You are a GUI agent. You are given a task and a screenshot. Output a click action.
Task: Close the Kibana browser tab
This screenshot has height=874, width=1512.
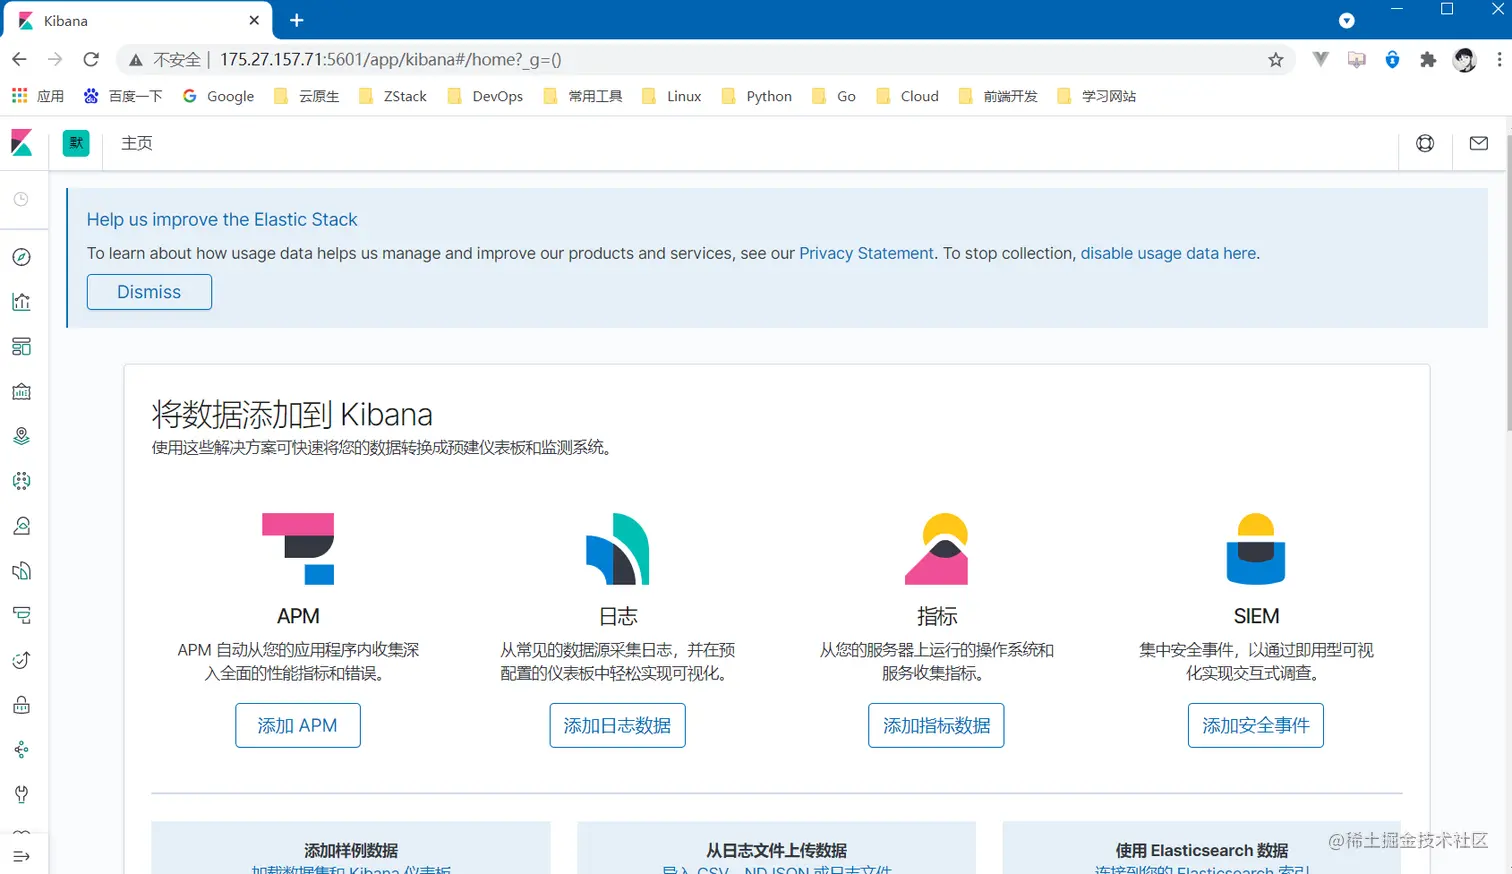[x=254, y=20]
